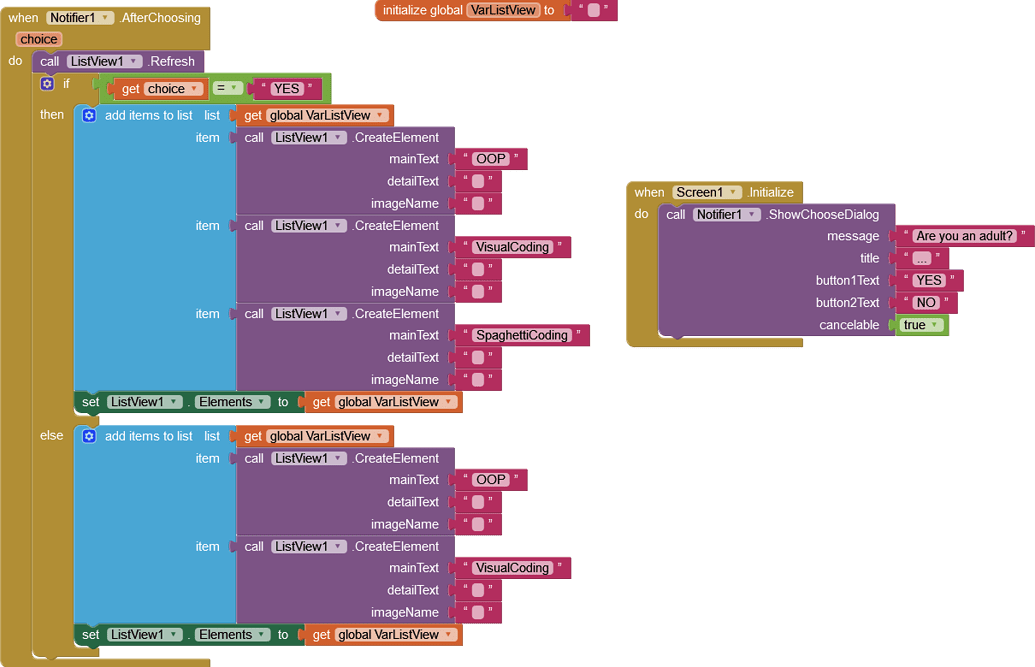1035x667 pixels.
Task: Open the mutator gear on the if block
Action: point(47,84)
